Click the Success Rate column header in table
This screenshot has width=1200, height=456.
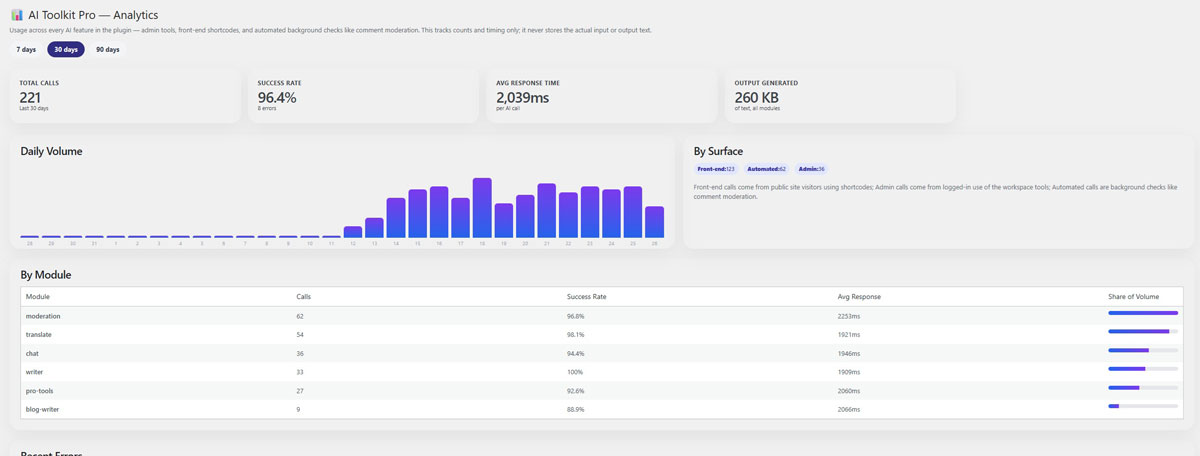coord(586,297)
